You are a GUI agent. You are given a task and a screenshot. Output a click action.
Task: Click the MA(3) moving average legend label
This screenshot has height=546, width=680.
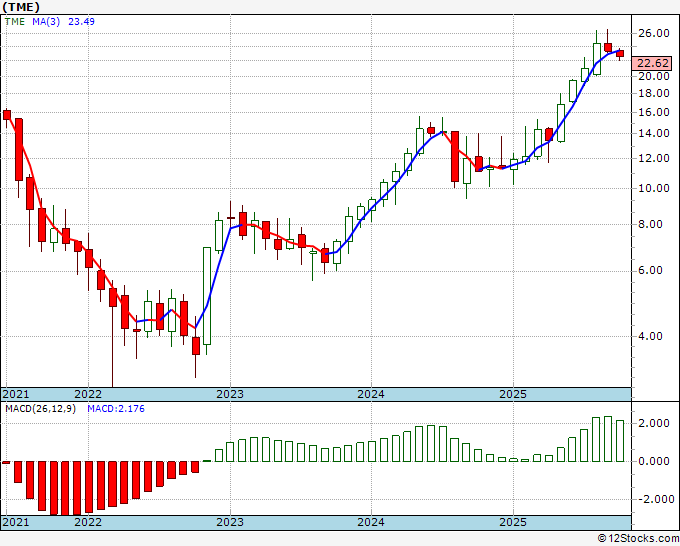coord(46,22)
